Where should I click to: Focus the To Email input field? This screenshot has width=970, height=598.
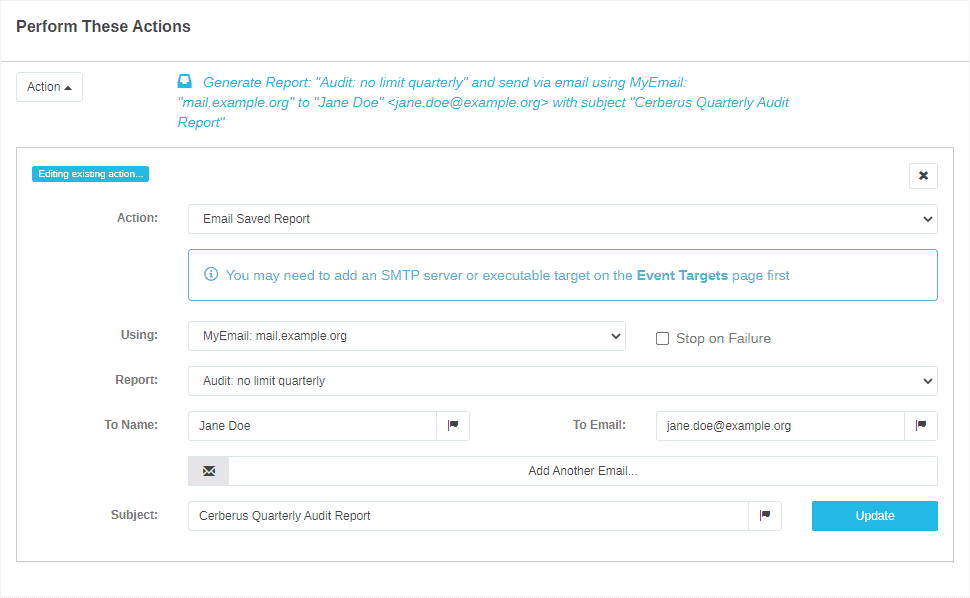click(x=780, y=426)
